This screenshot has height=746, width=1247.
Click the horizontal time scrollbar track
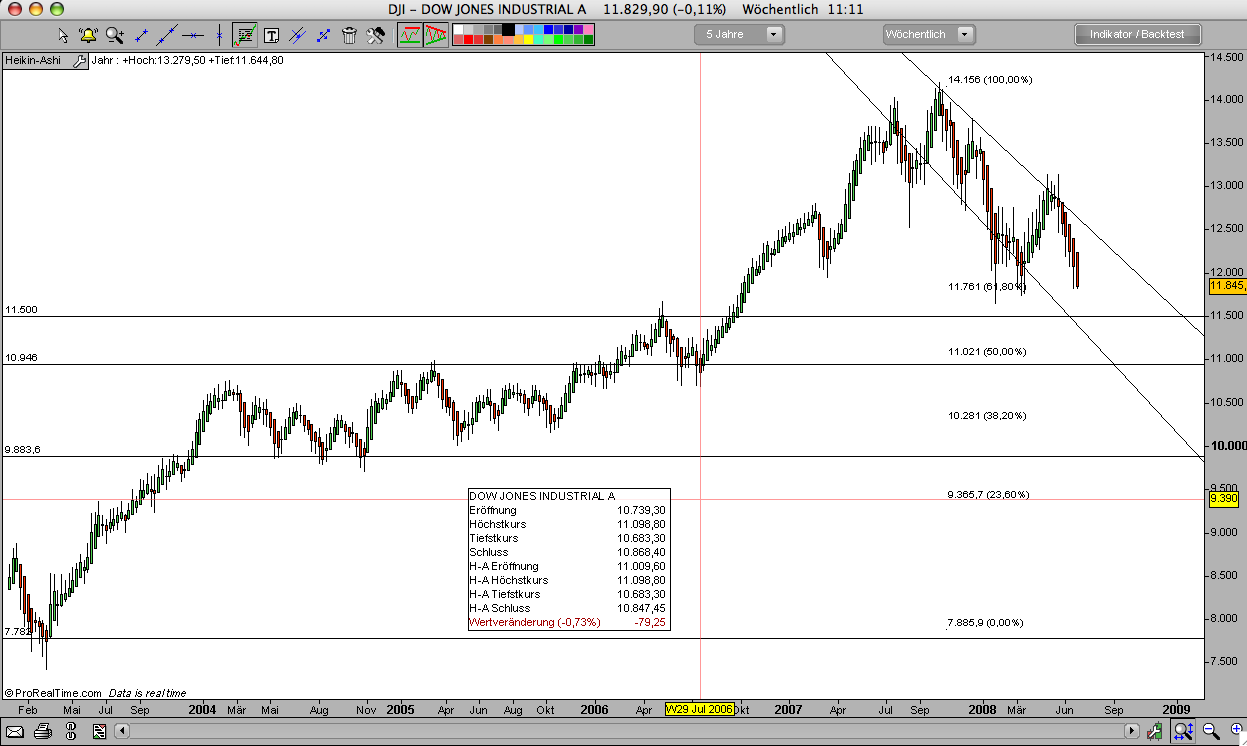(x=627, y=731)
